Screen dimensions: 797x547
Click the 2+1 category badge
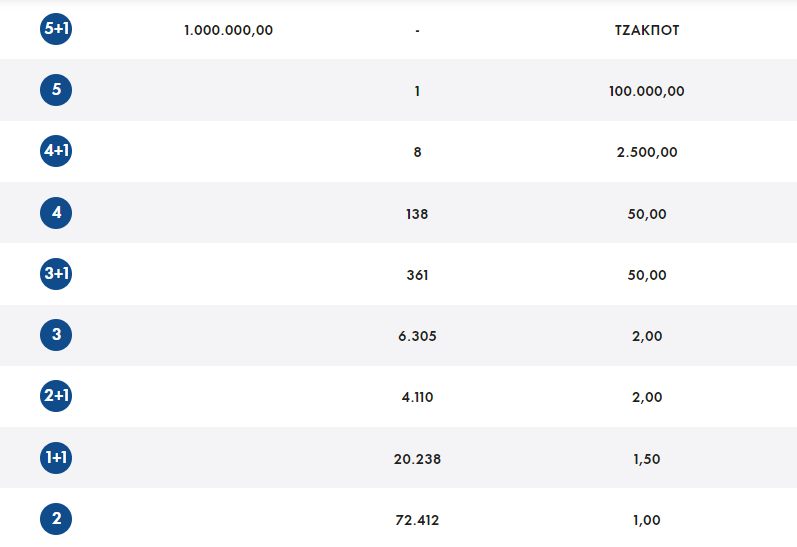point(56,396)
